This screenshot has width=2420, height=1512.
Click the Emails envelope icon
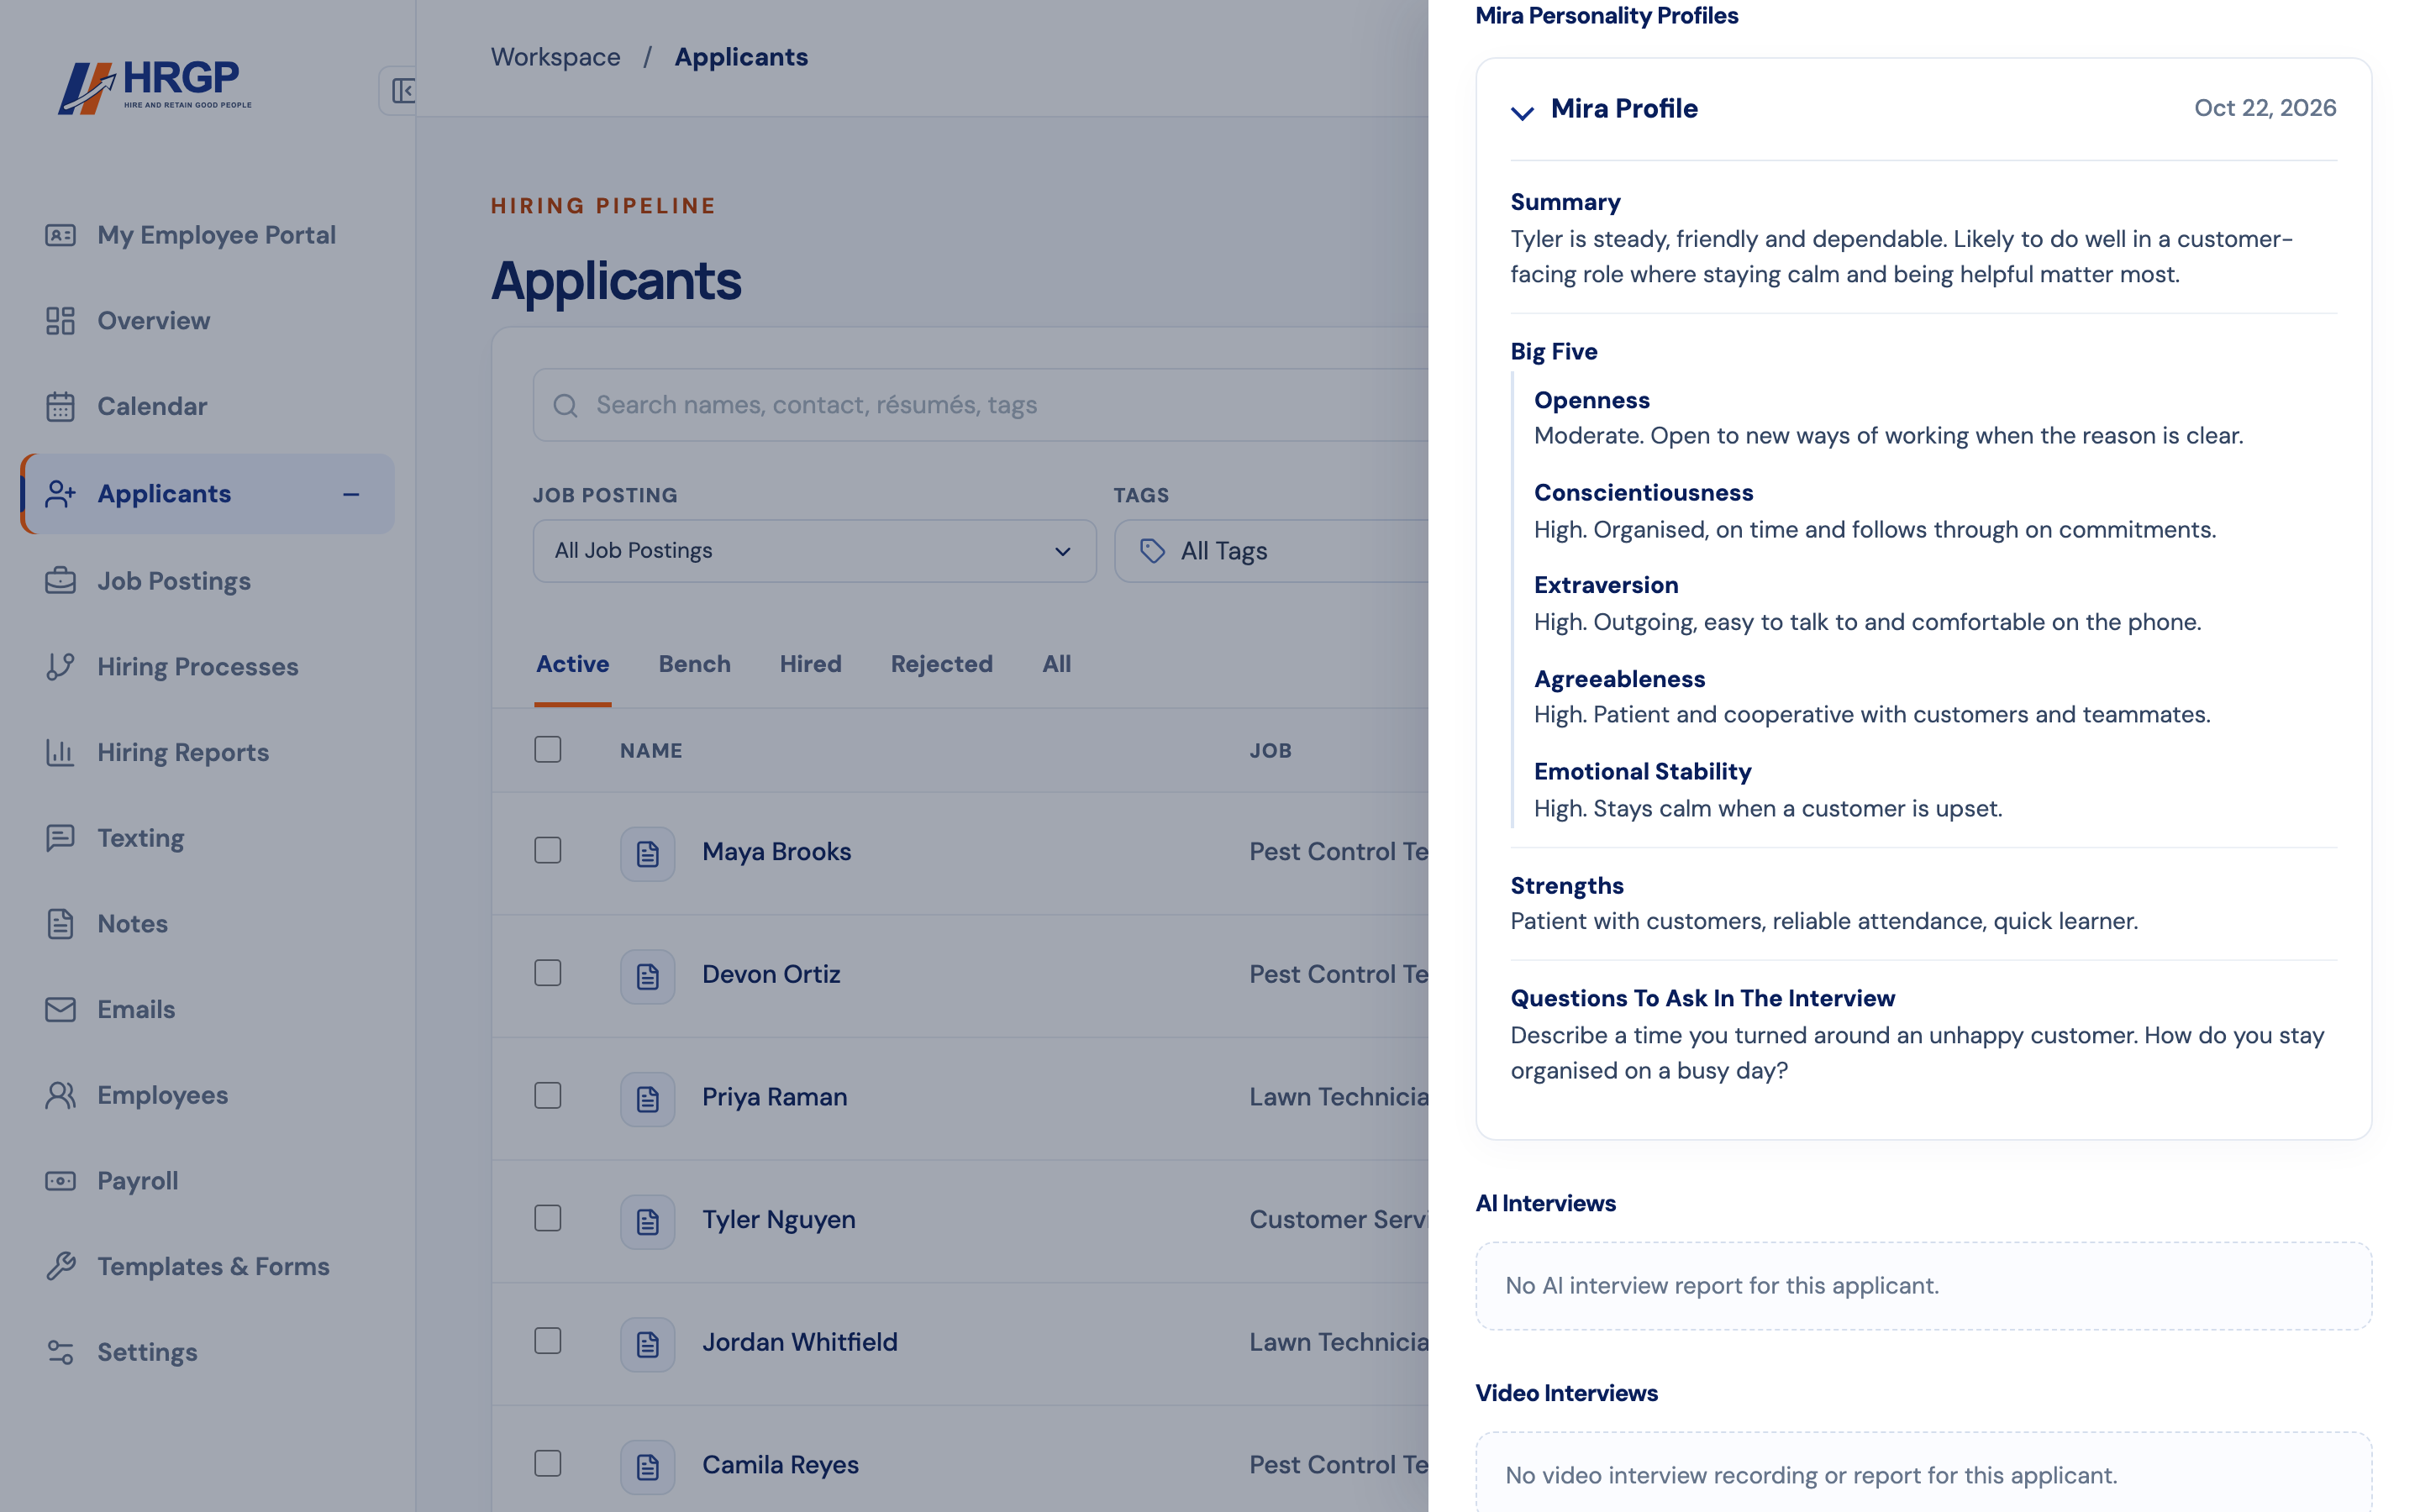coord(60,1009)
